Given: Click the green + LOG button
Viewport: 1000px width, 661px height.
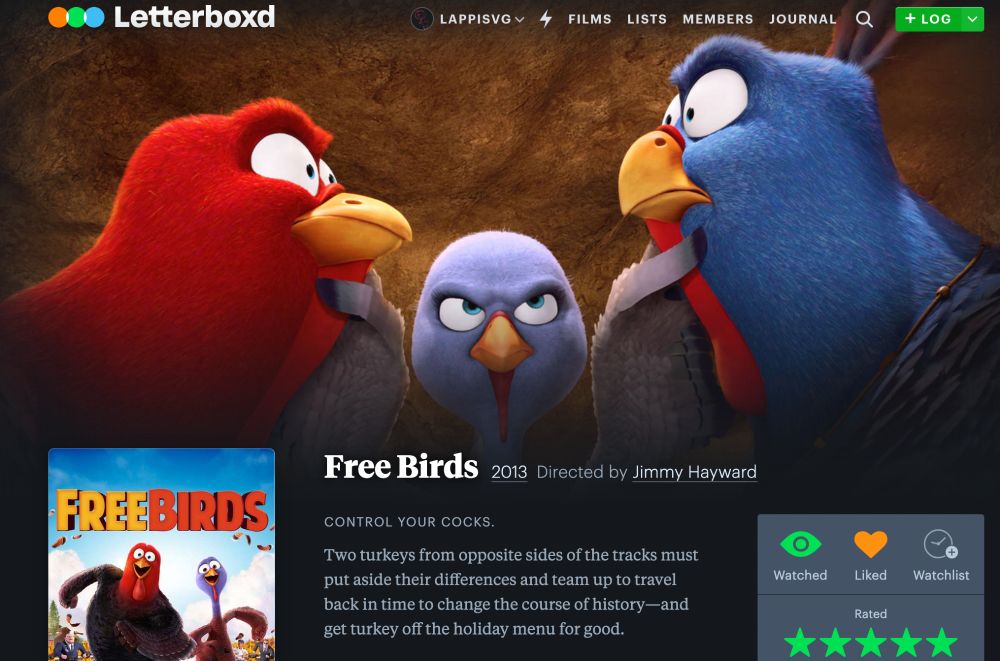Looking at the screenshot, I should 928,19.
